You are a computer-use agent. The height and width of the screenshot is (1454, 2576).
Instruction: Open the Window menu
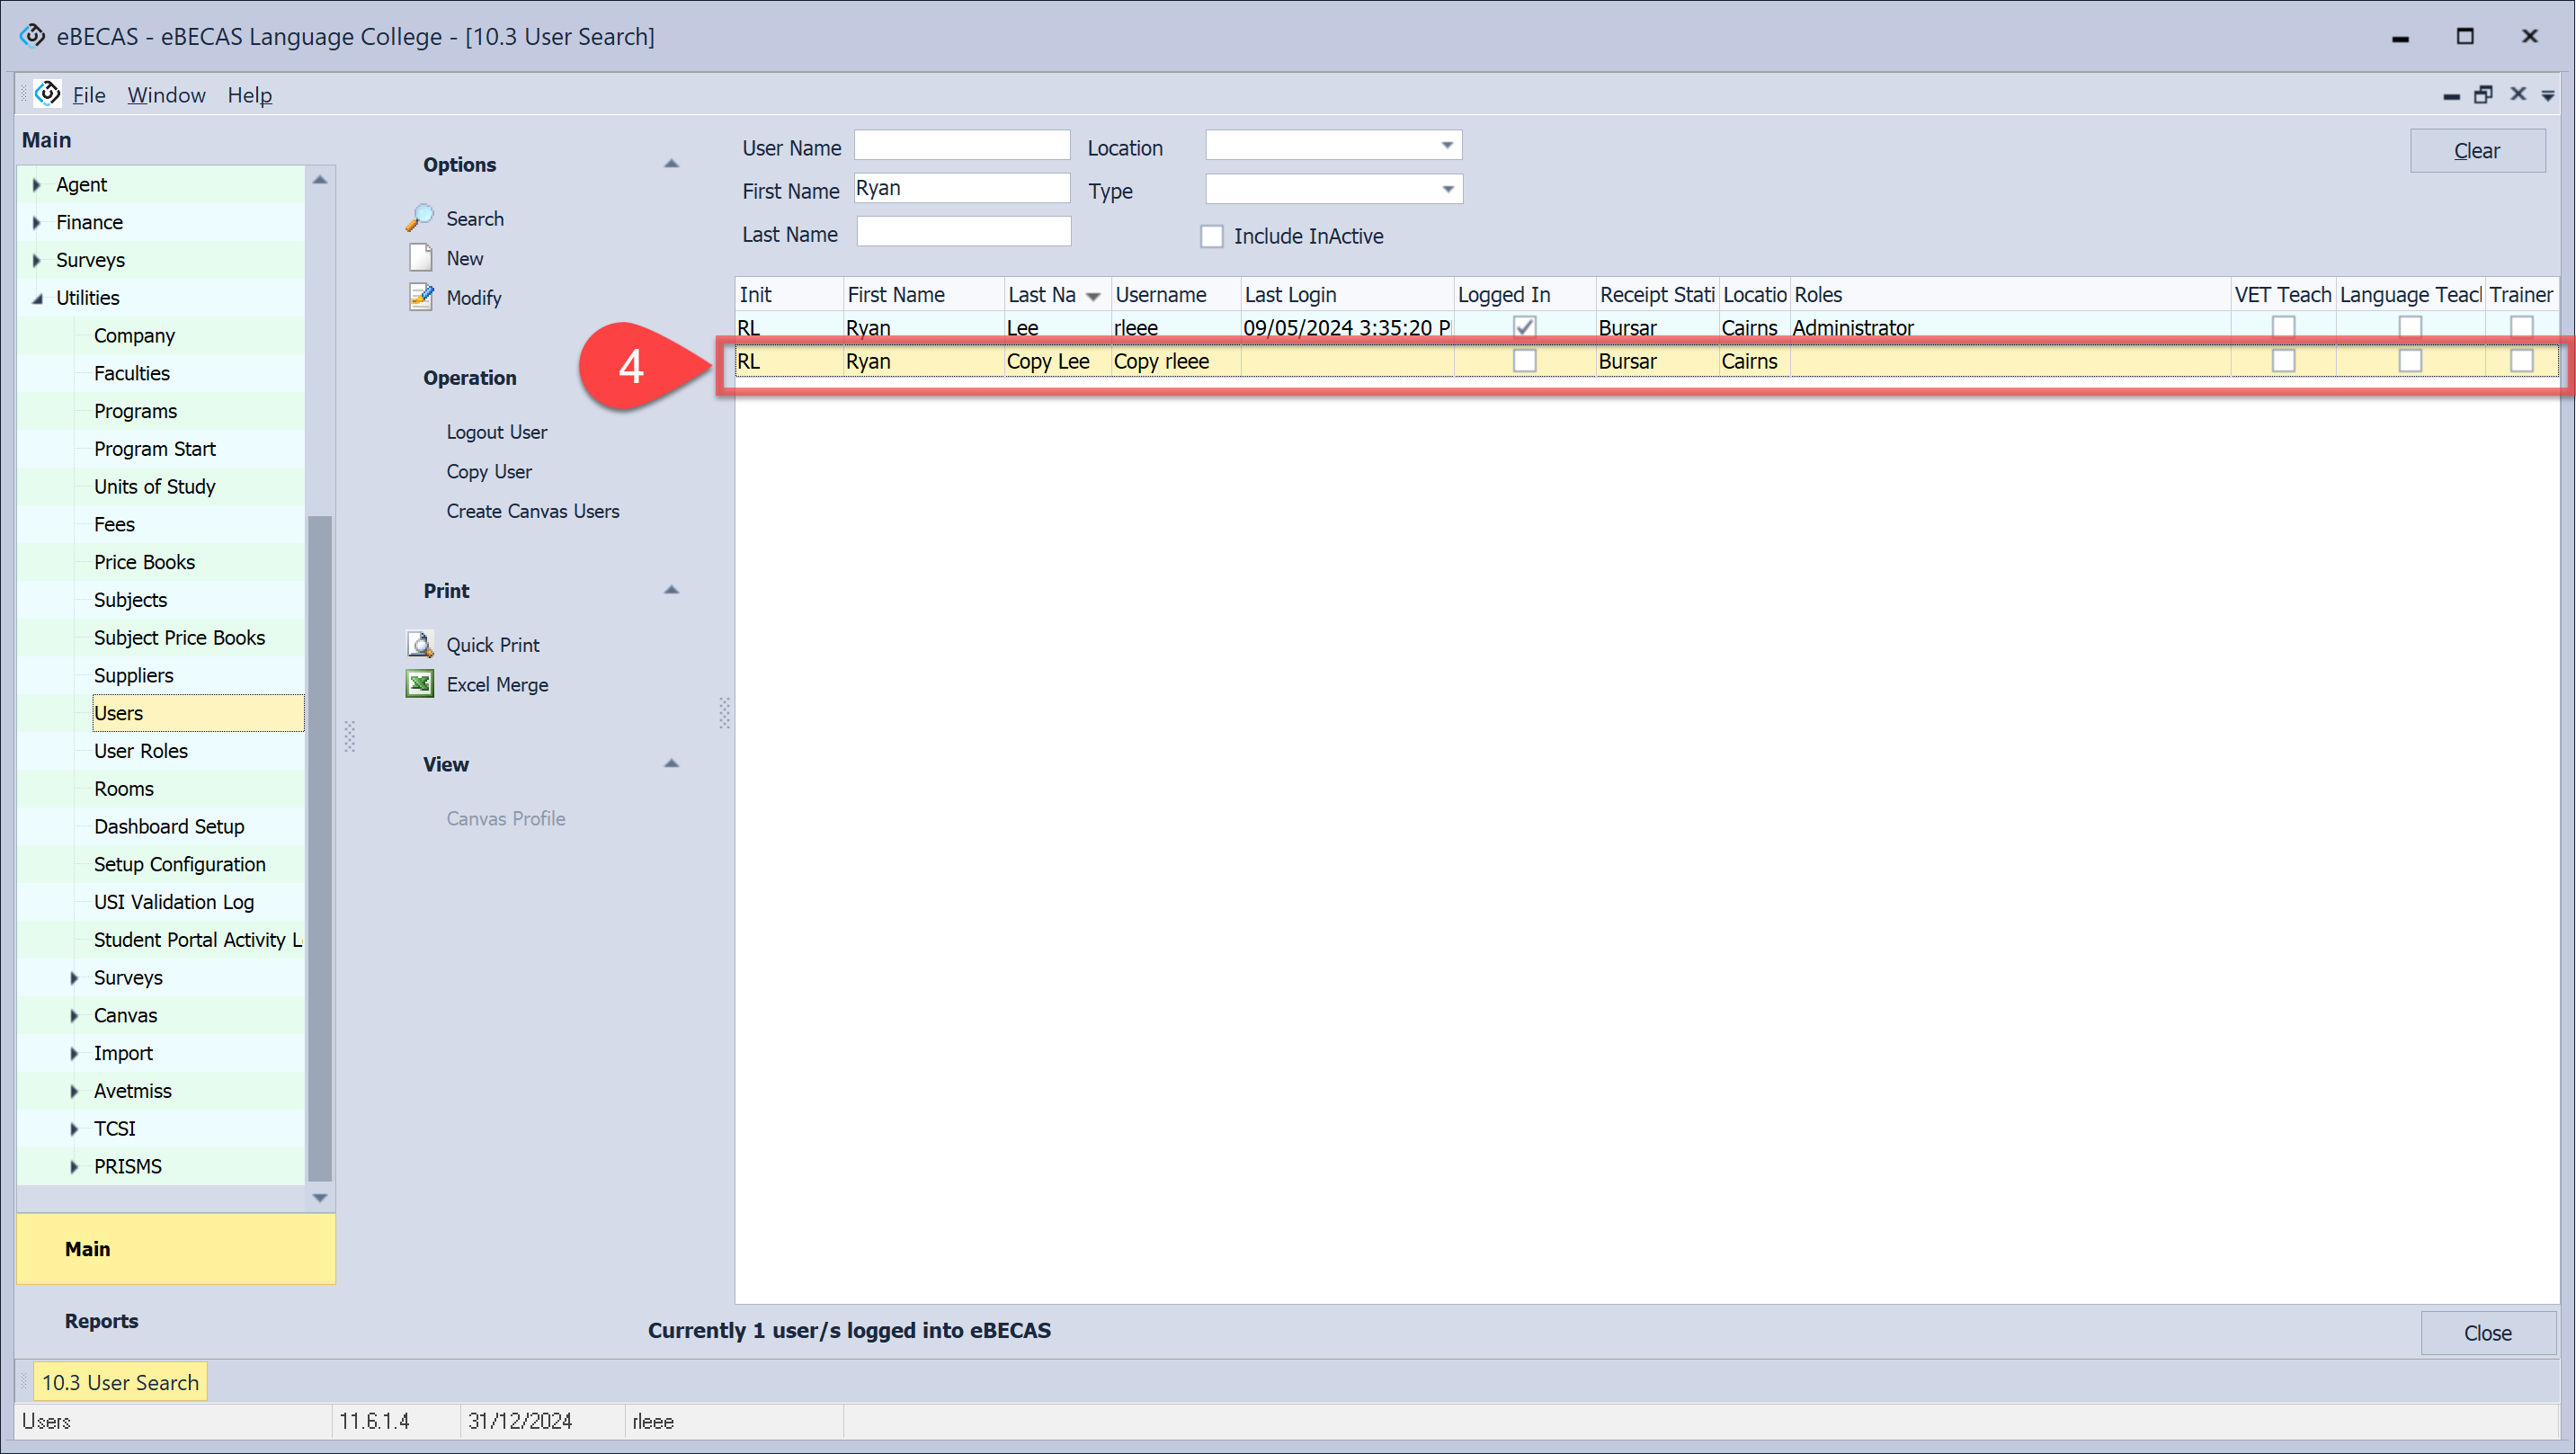click(166, 95)
